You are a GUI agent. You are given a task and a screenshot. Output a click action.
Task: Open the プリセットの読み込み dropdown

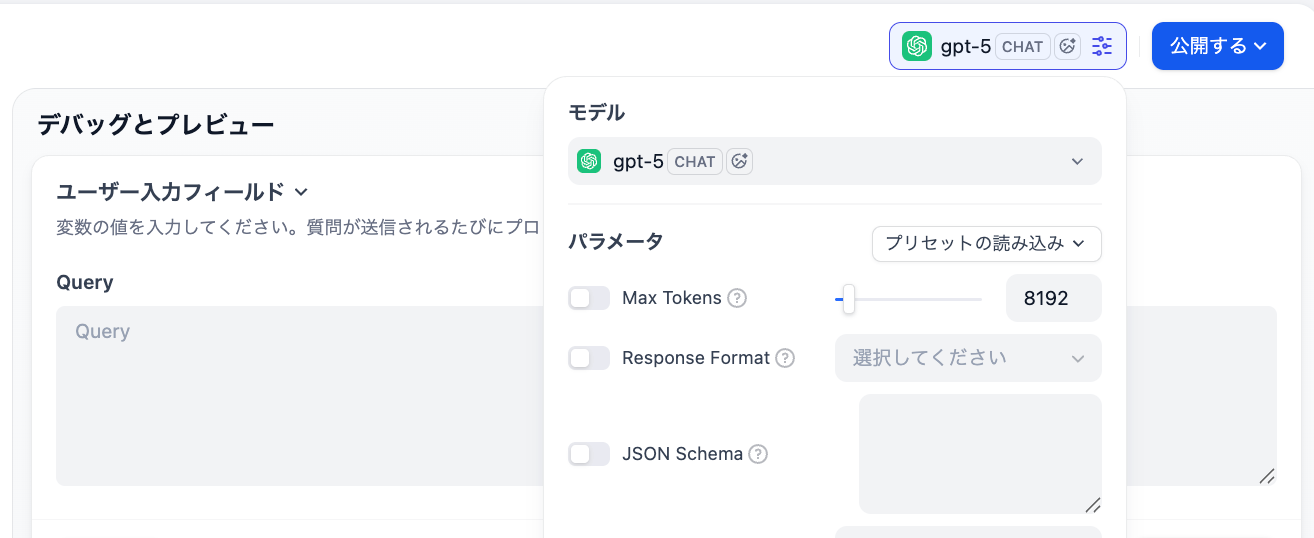(x=986, y=243)
